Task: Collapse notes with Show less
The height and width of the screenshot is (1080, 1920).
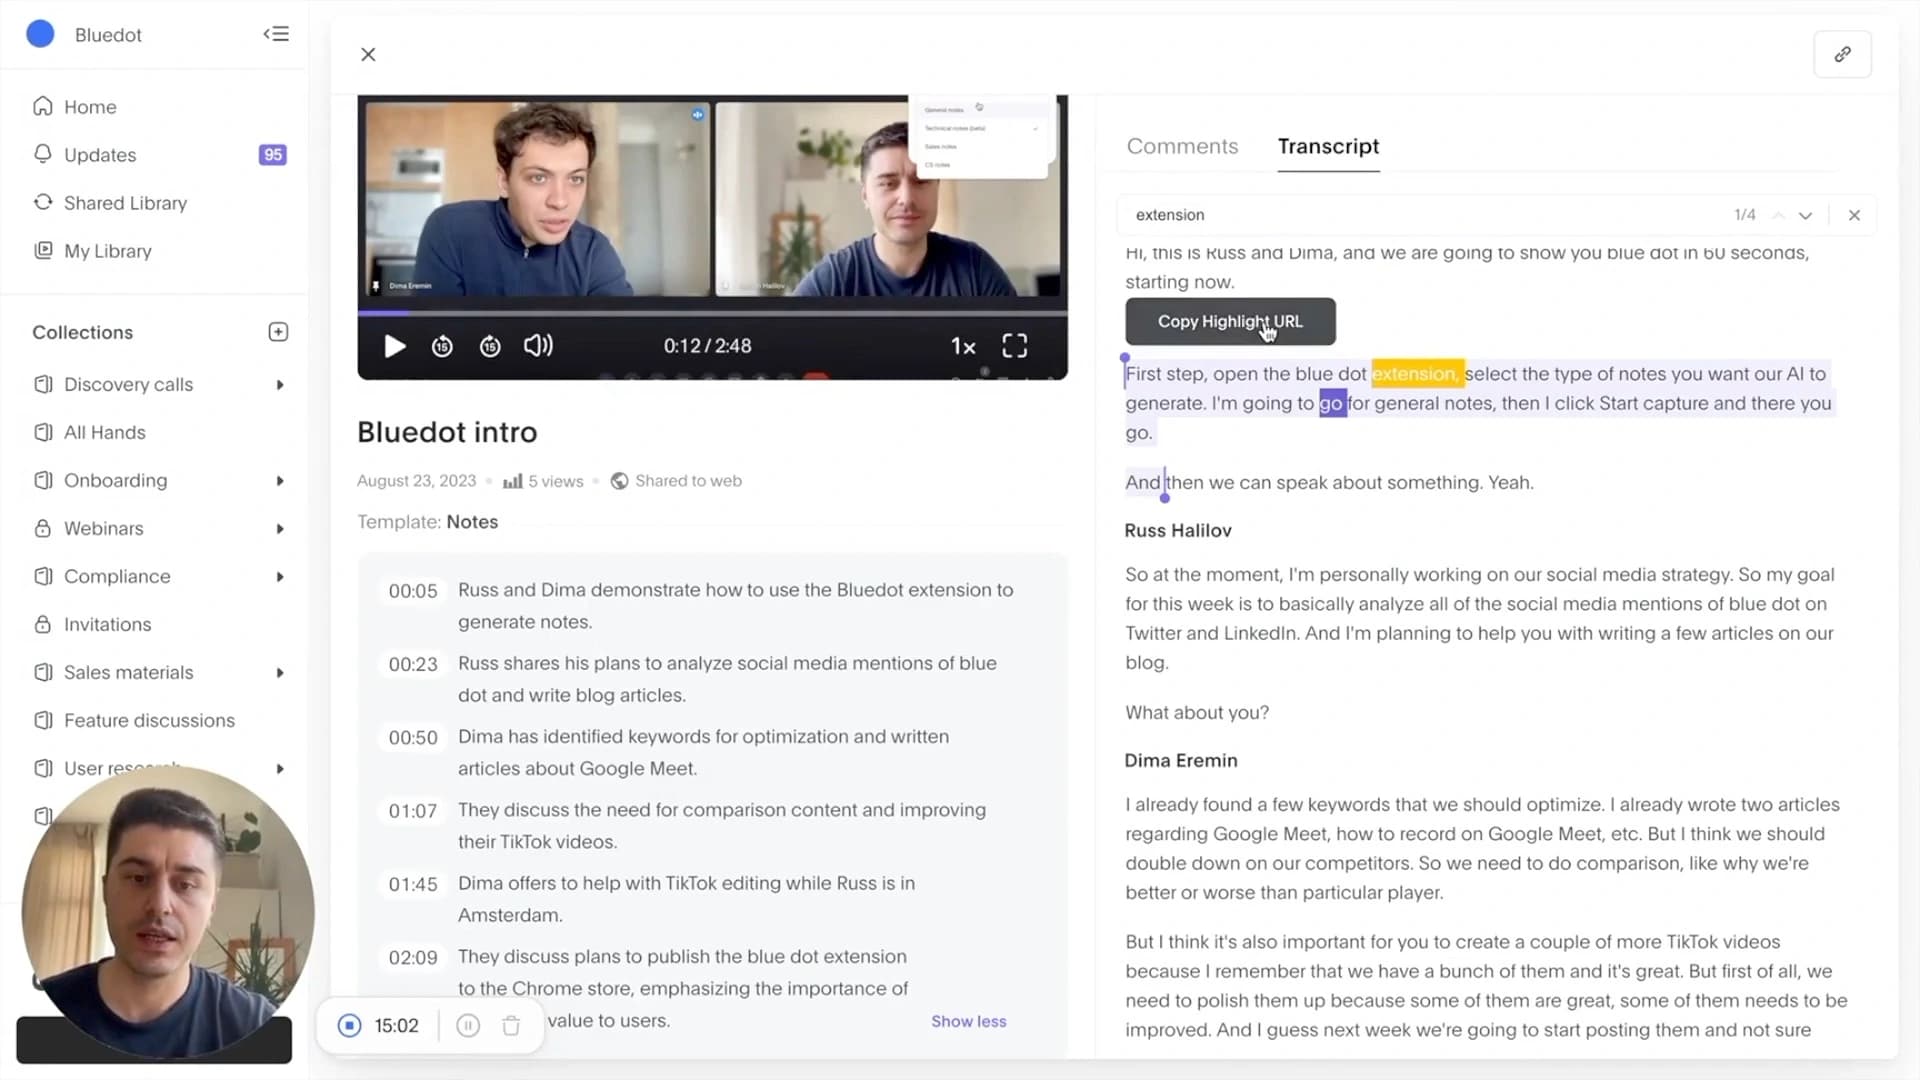Action: [968, 1021]
